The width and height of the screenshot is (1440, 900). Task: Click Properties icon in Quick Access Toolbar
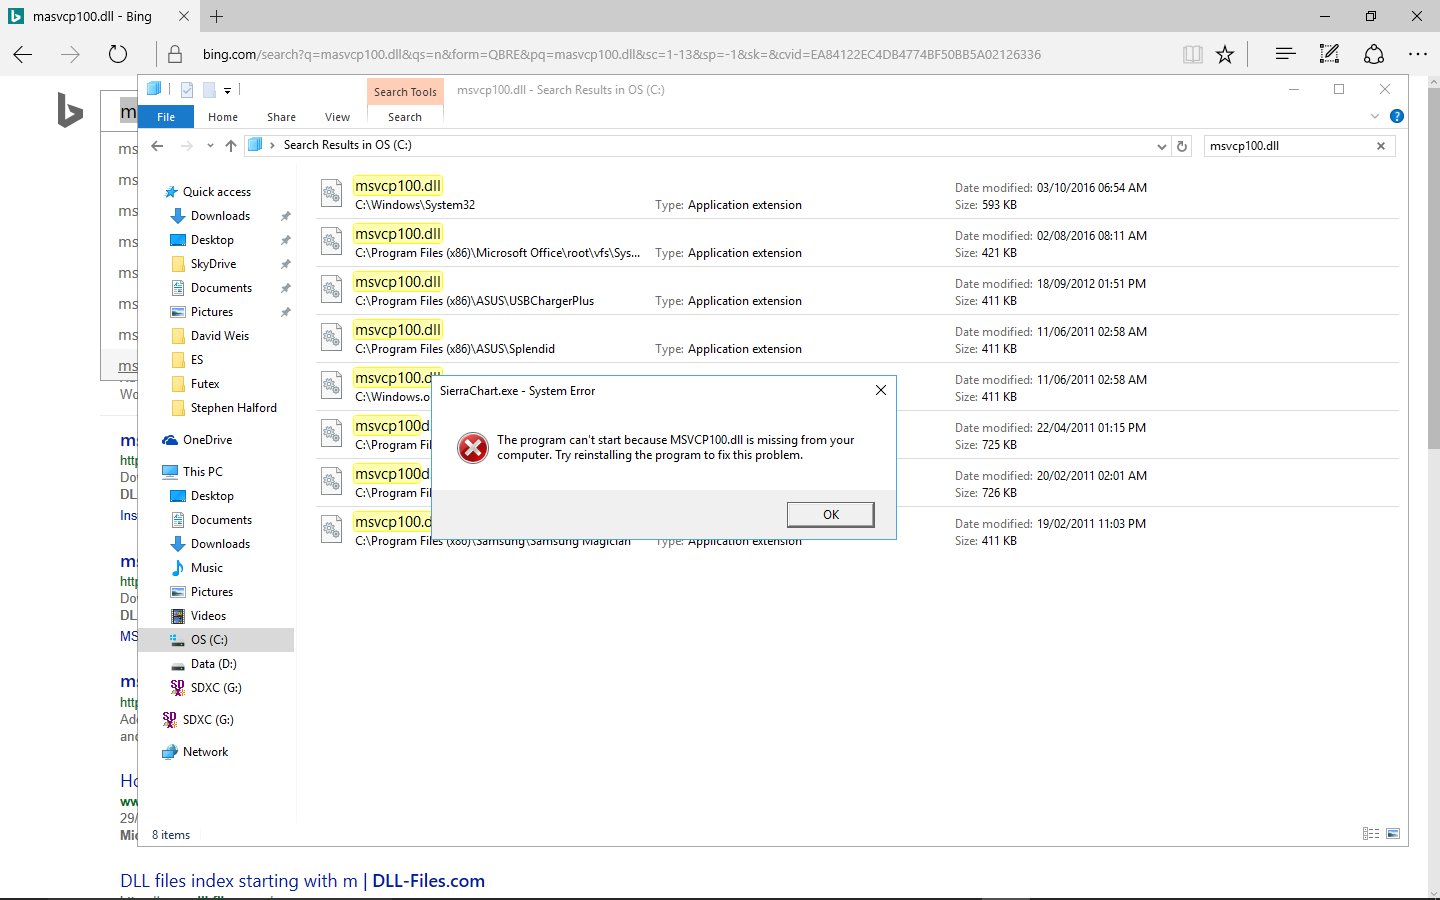pyautogui.click(x=187, y=90)
